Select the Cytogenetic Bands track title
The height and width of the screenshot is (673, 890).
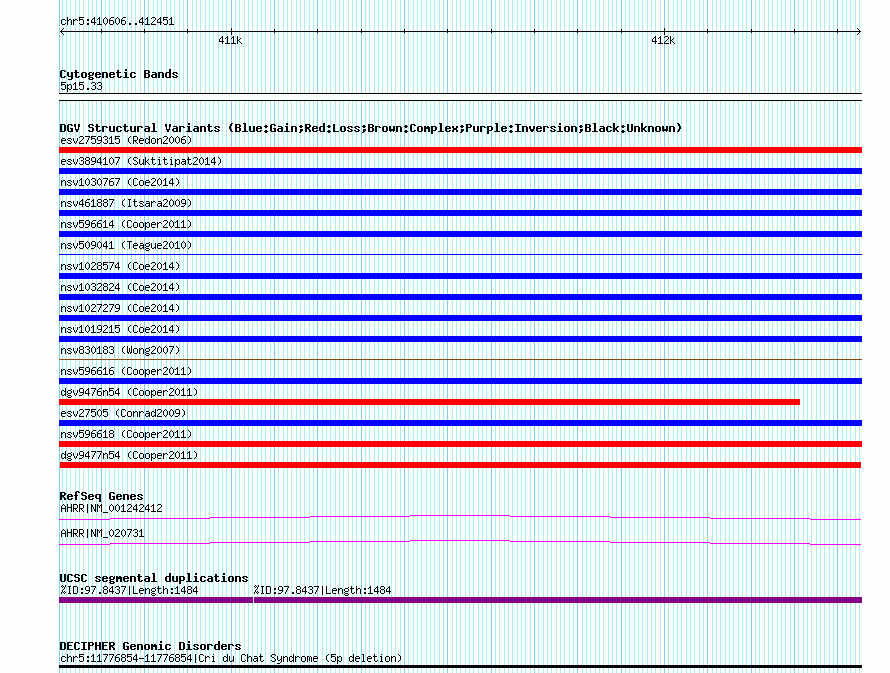(x=119, y=74)
